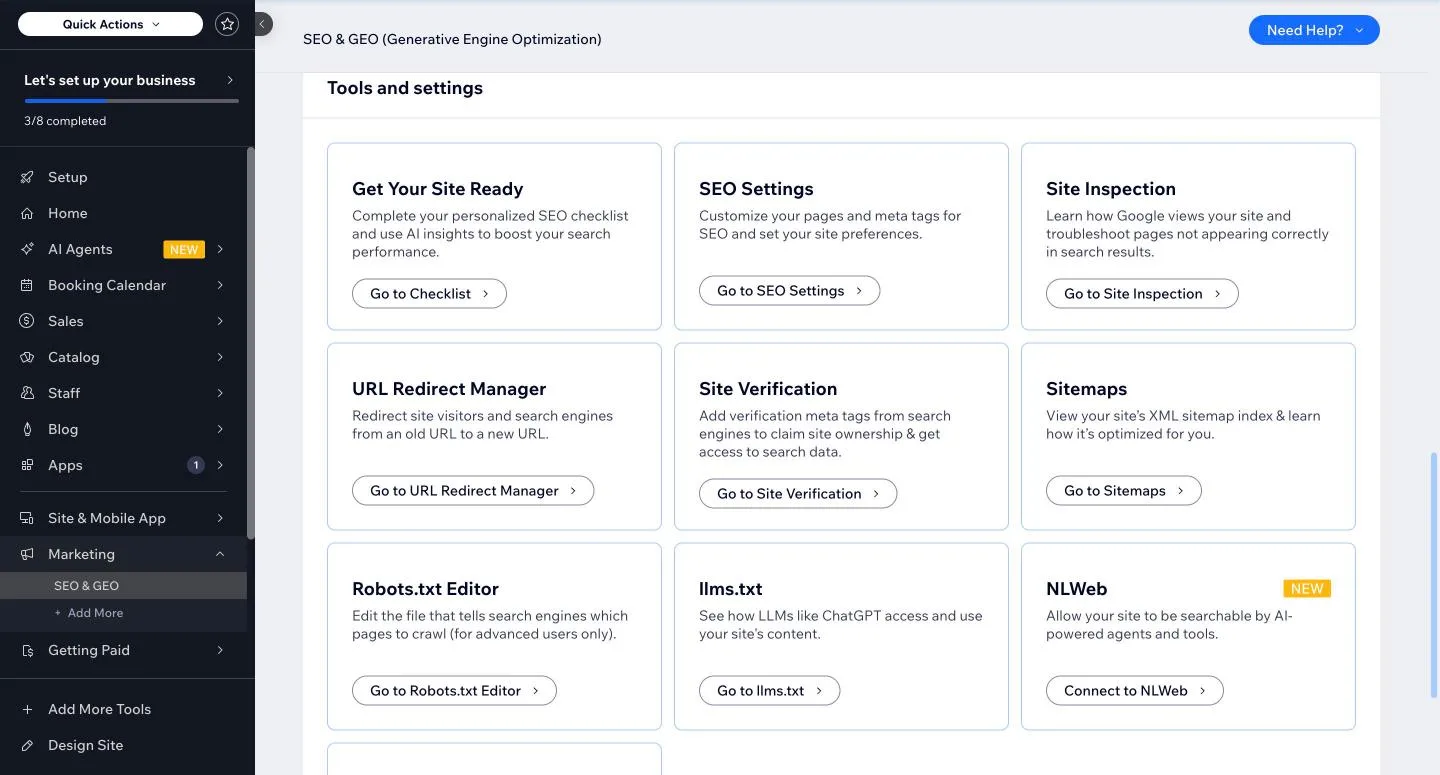Click the AI Agents sparkle icon
1440x775 pixels.
click(28, 249)
